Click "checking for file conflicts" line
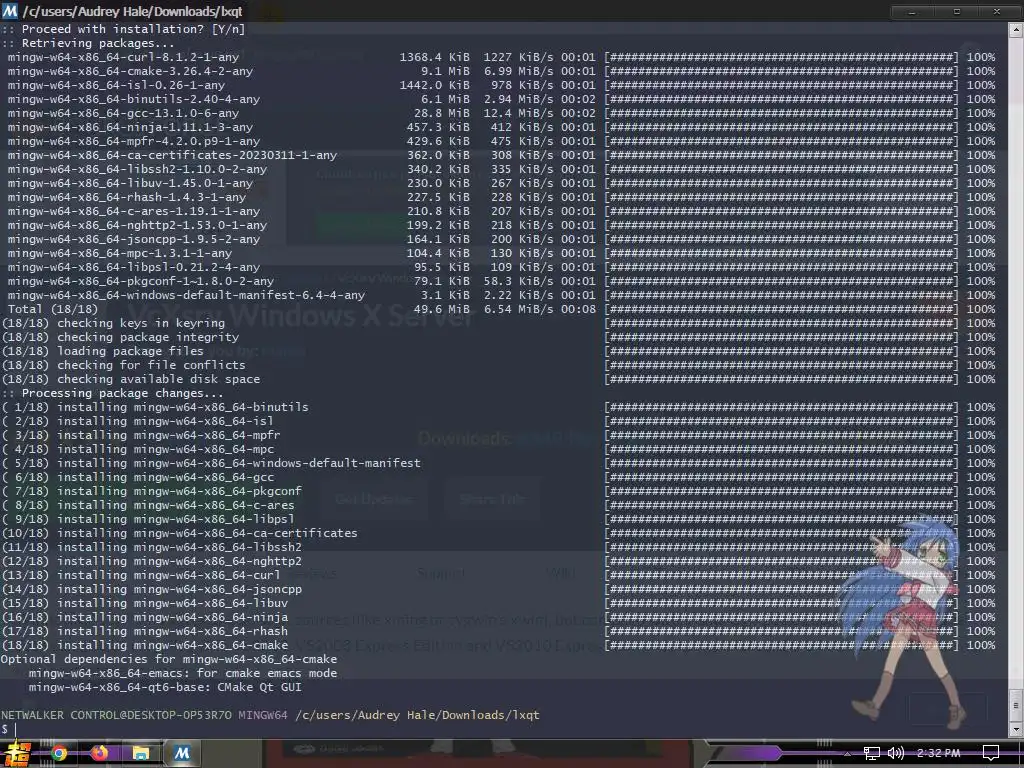Screen dimensions: 1024x768 [x=498, y=365]
